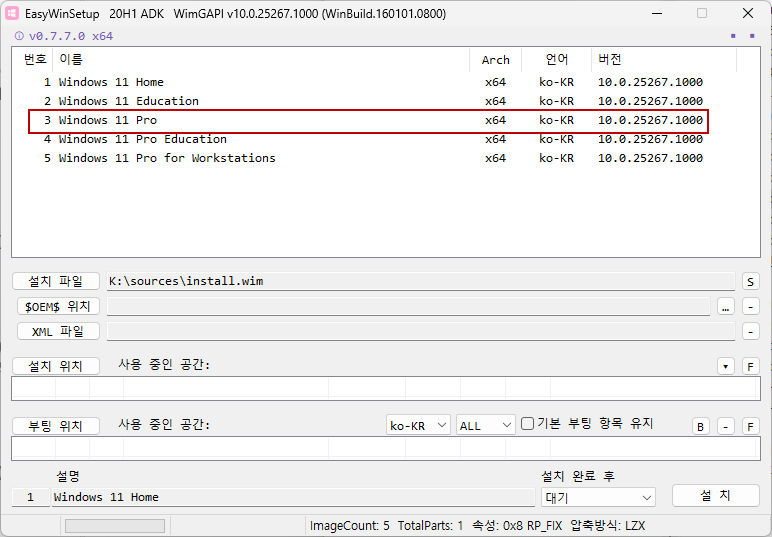Viewport: 772px width, 537px height.
Task: Enable the 기본 부팅 항목 유지 checkbox
Action: pyautogui.click(x=527, y=424)
